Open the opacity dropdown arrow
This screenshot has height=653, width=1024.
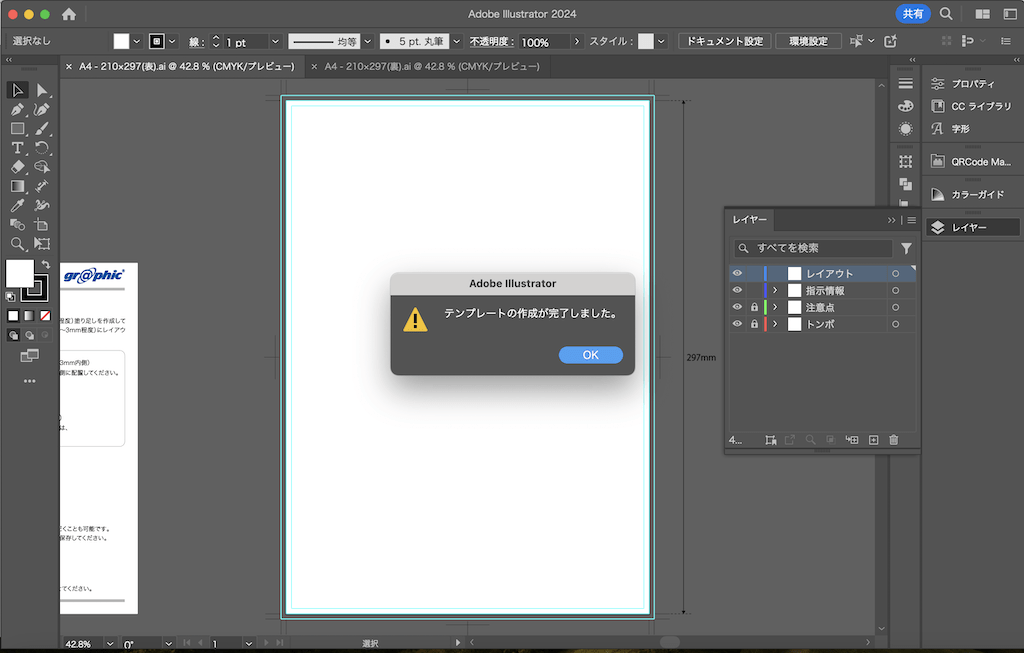(x=577, y=42)
